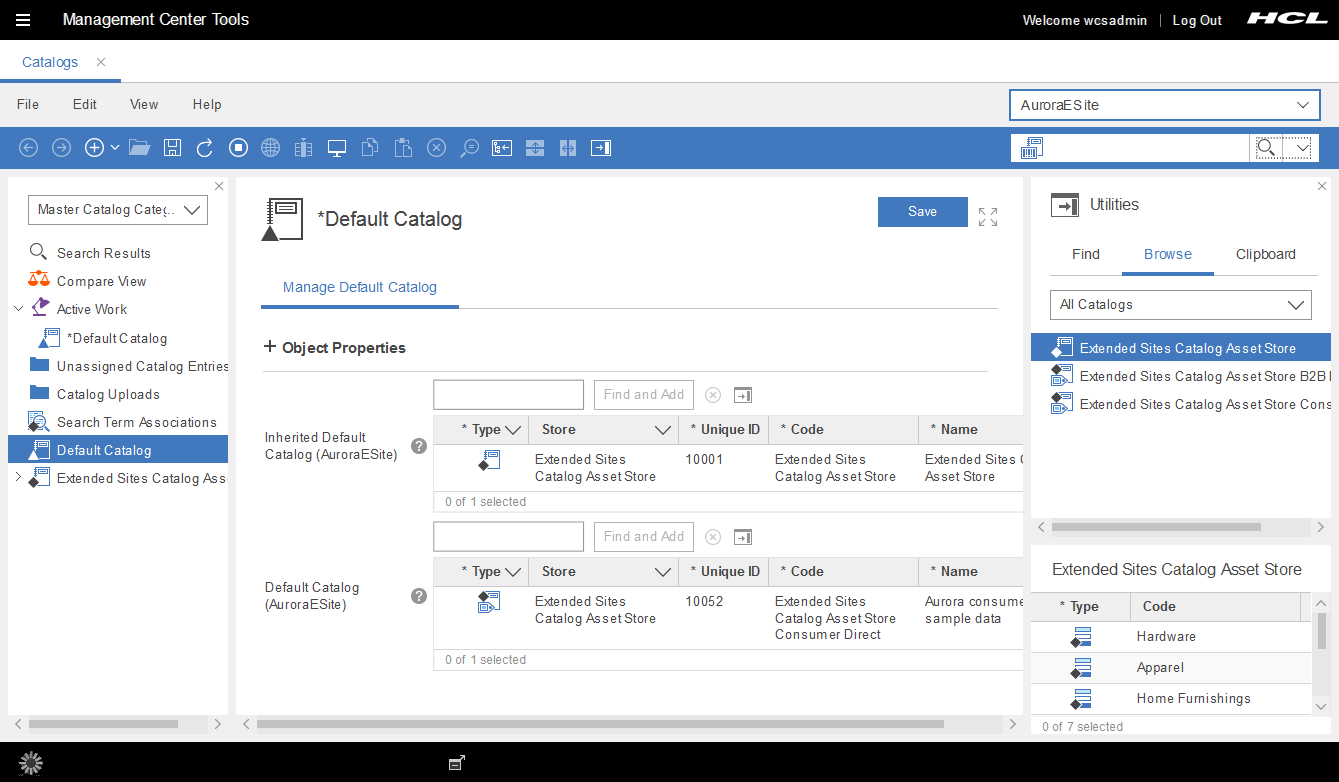Click the Stop toolbar icon

[238, 148]
